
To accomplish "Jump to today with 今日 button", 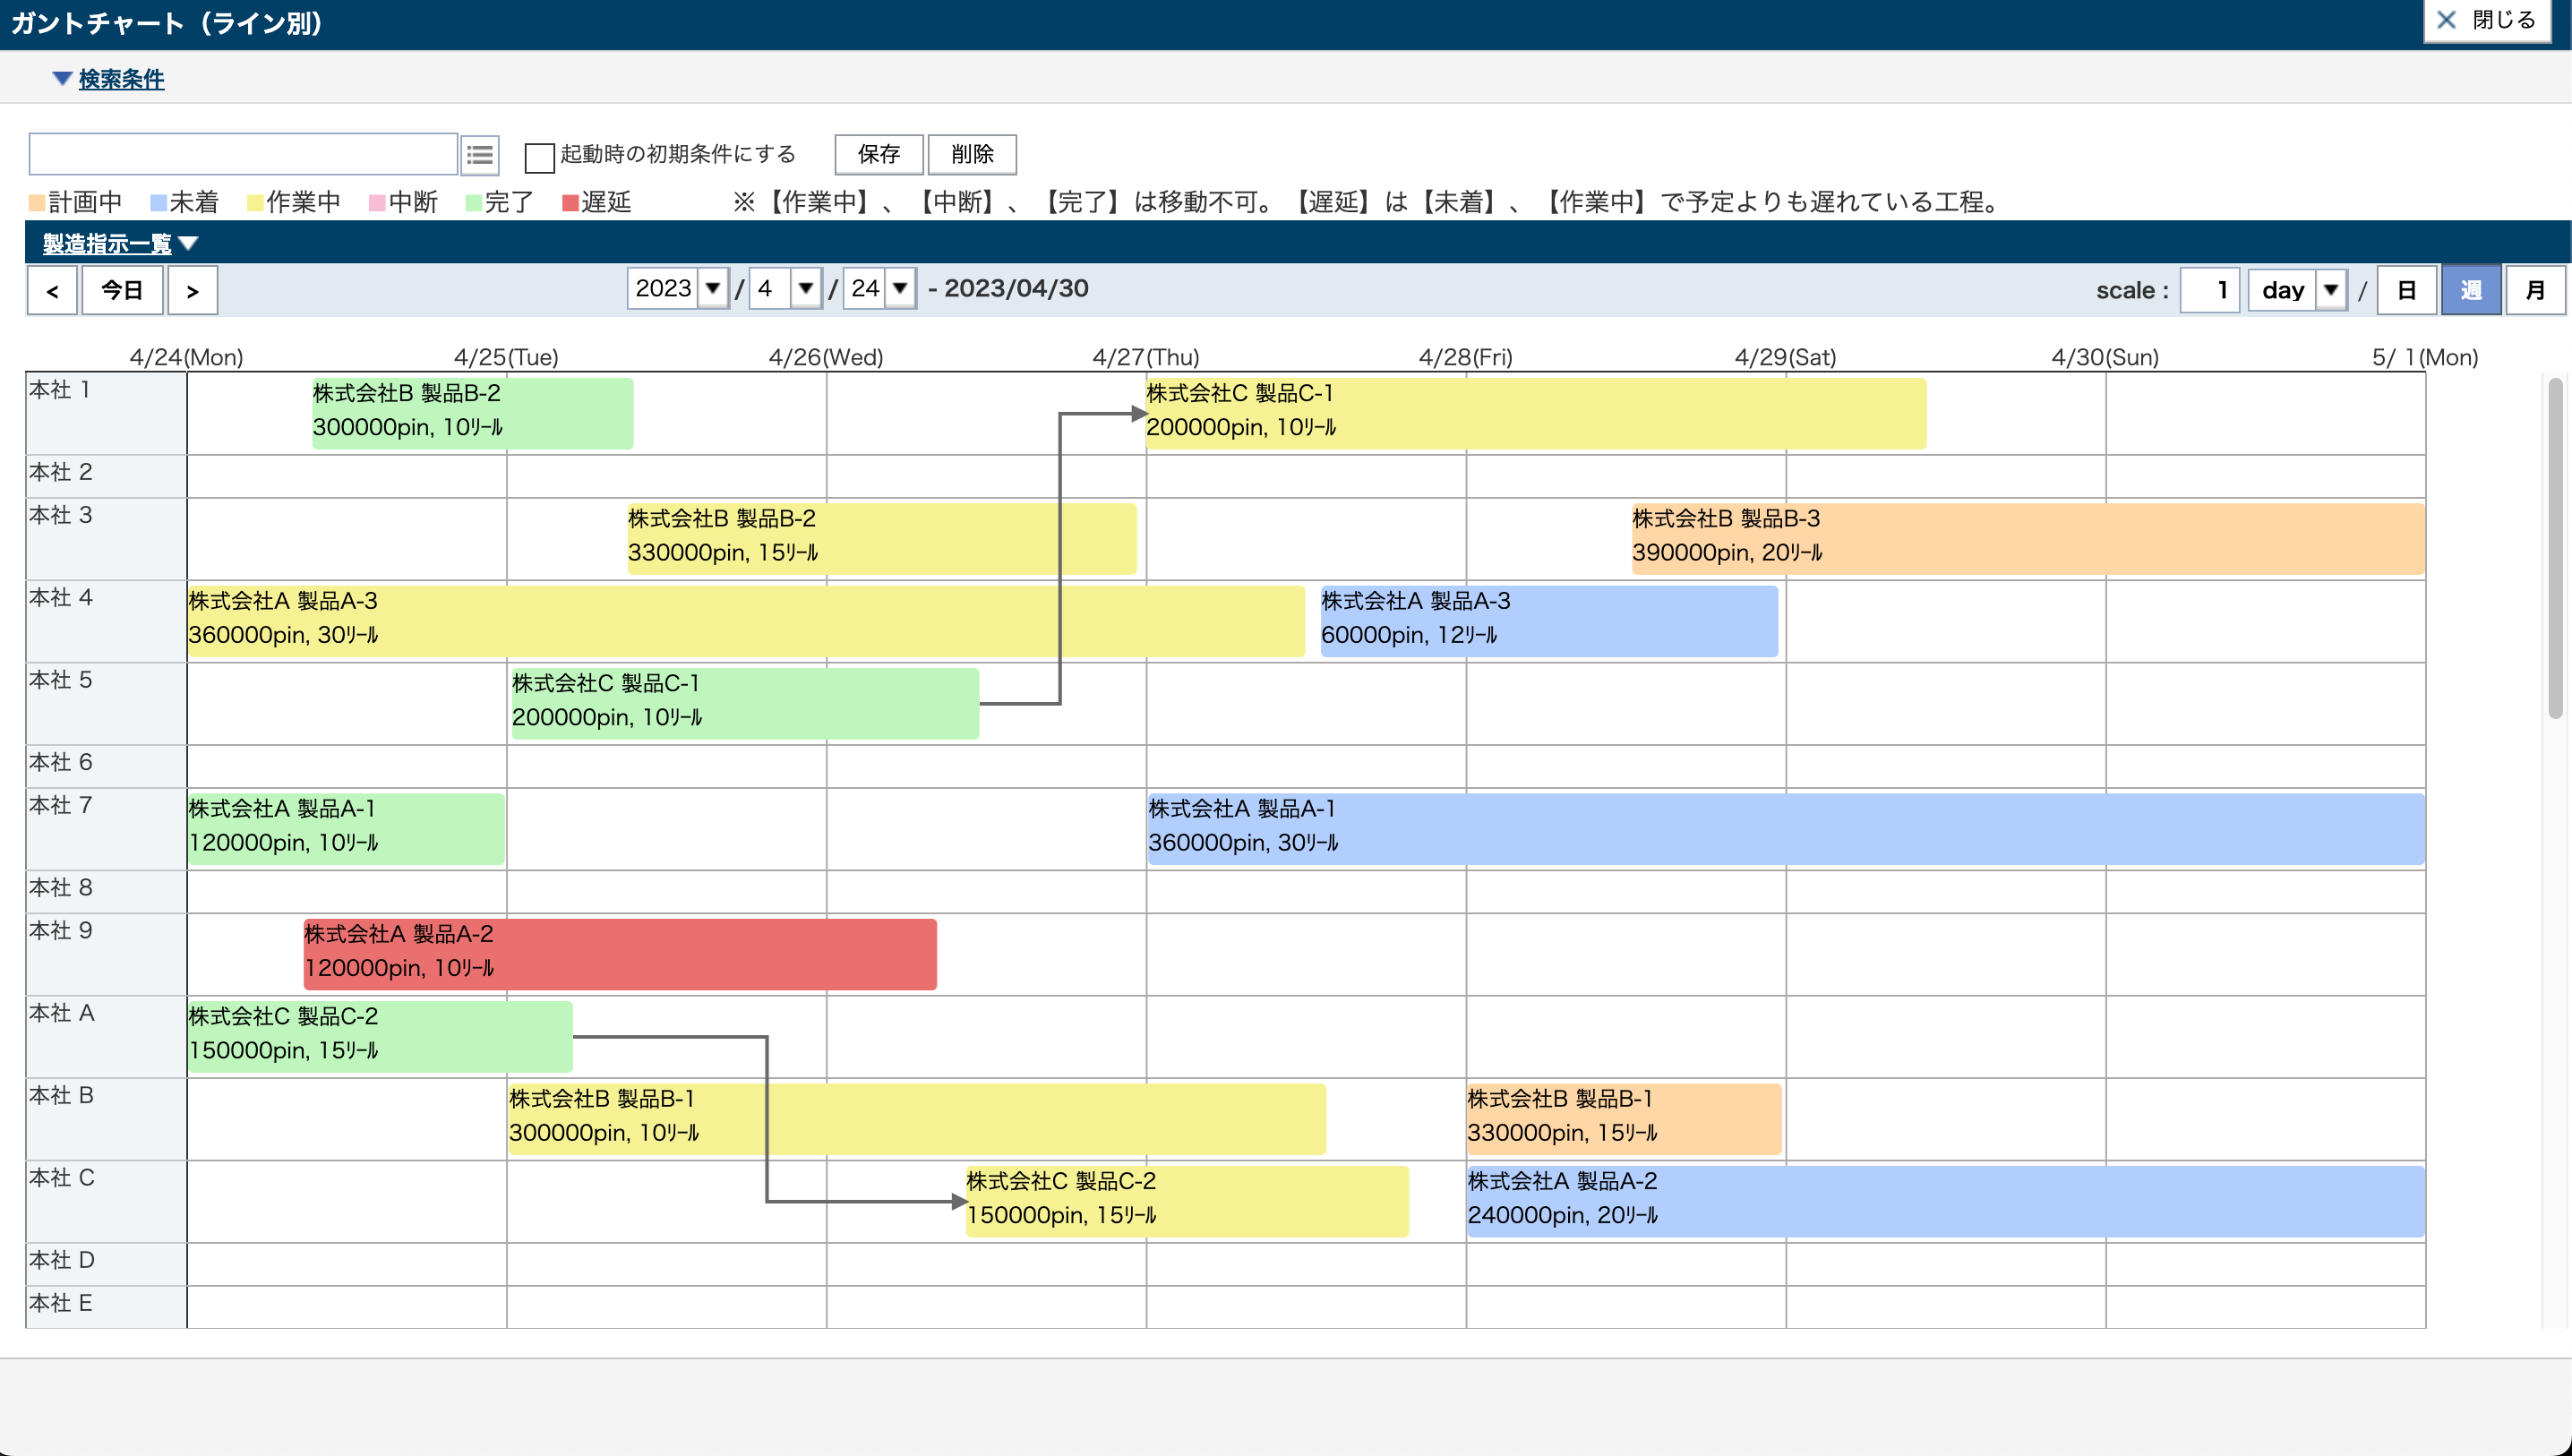I will pos(122,291).
